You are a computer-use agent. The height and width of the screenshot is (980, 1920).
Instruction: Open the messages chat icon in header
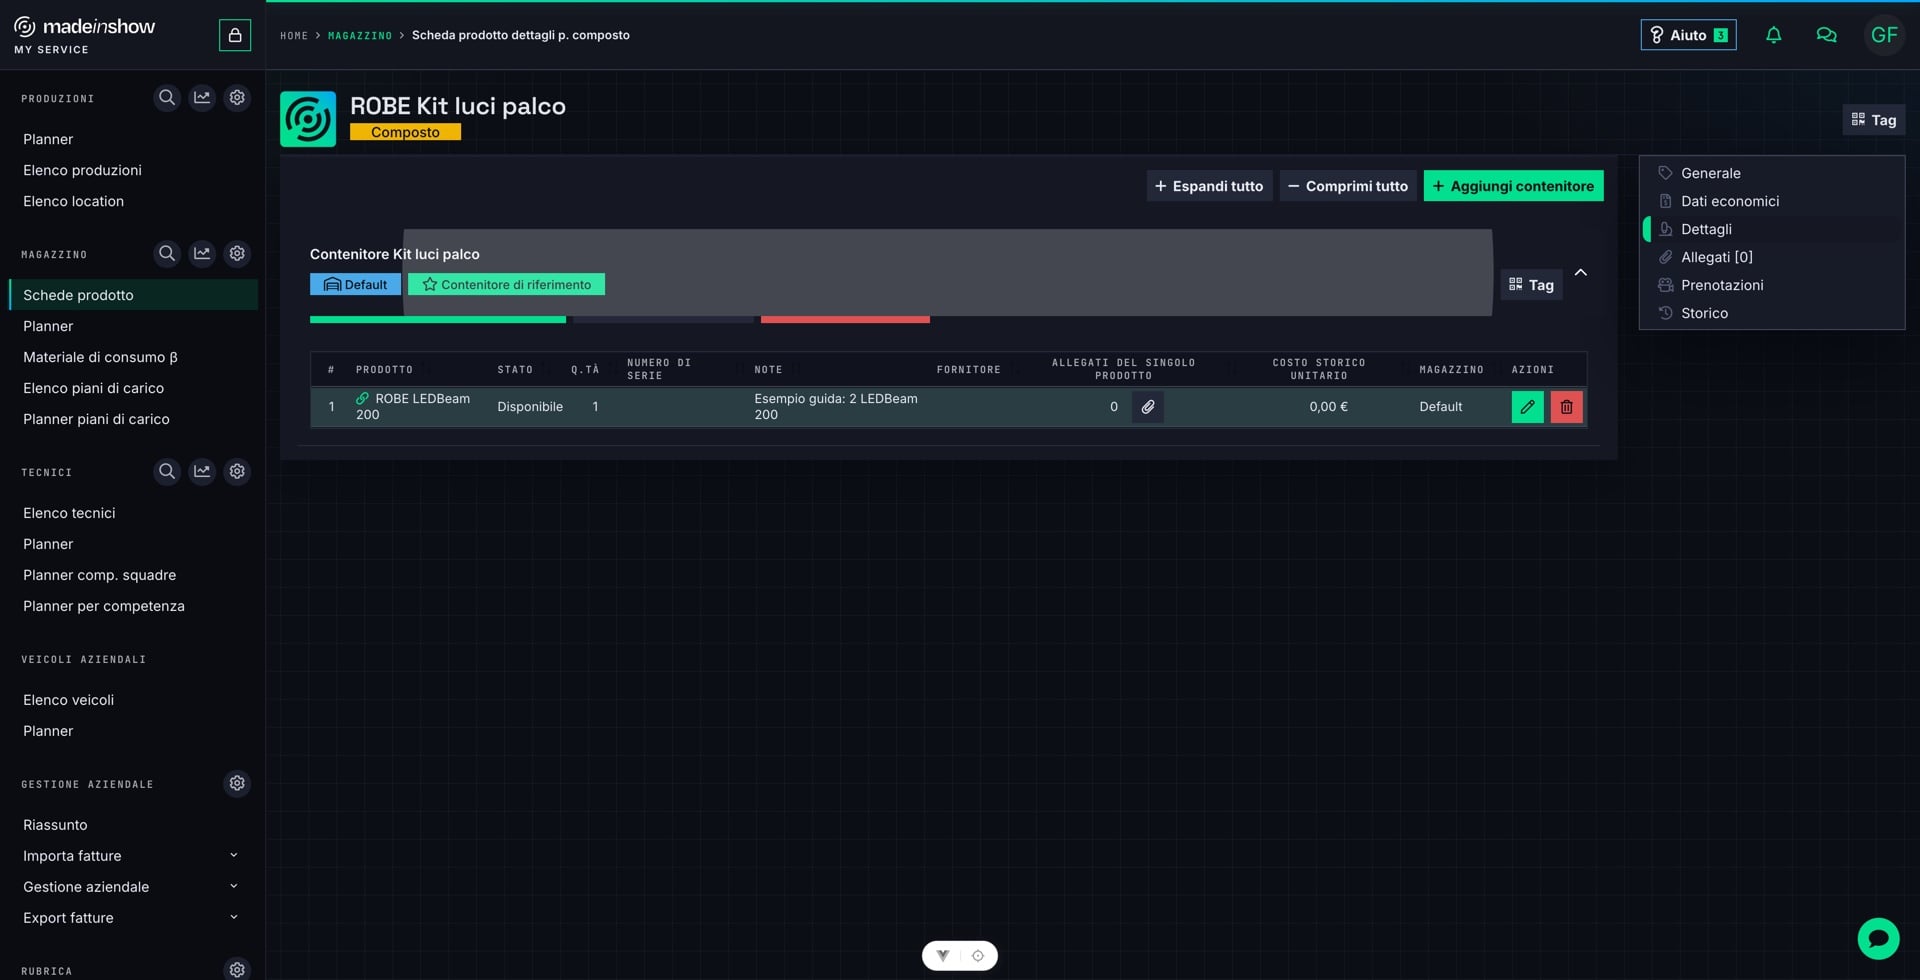[1826, 35]
